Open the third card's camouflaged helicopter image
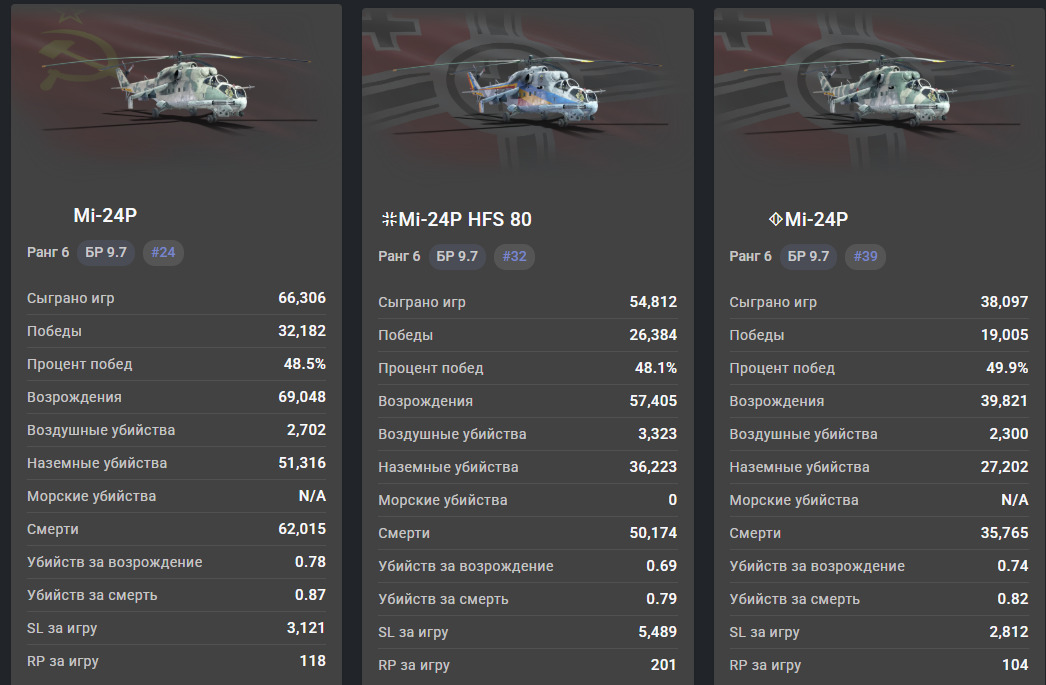This screenshot has width=1046, height=685. (x=880, y=88)
